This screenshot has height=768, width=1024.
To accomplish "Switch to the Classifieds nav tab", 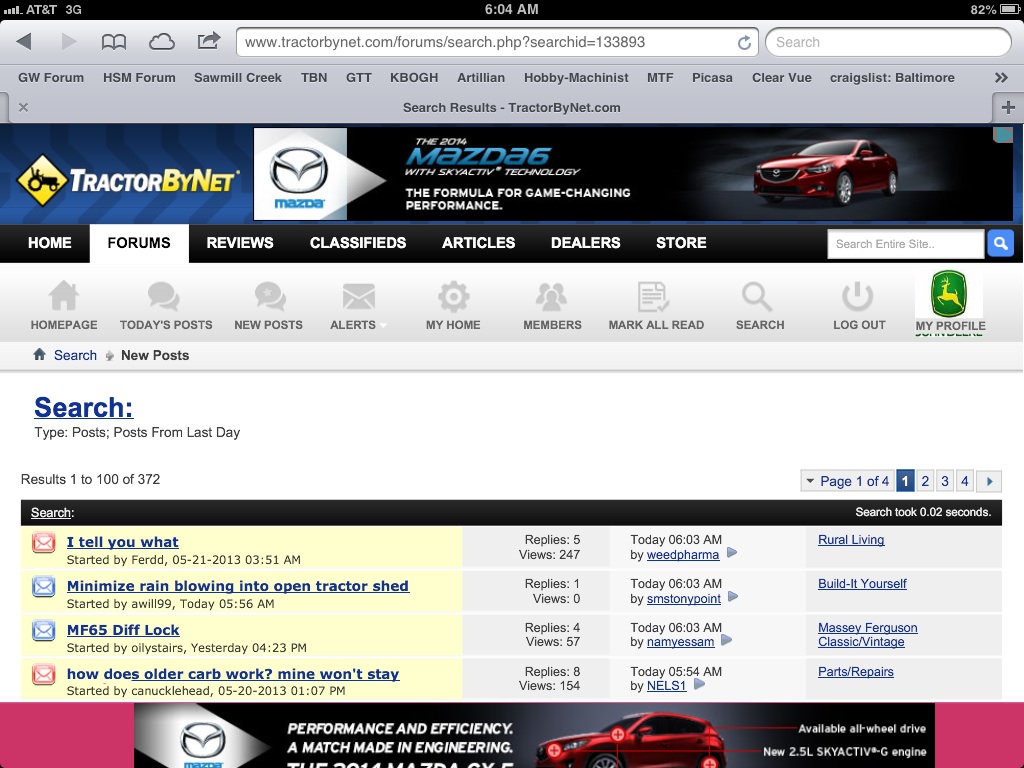I will [x=358, y=243].
